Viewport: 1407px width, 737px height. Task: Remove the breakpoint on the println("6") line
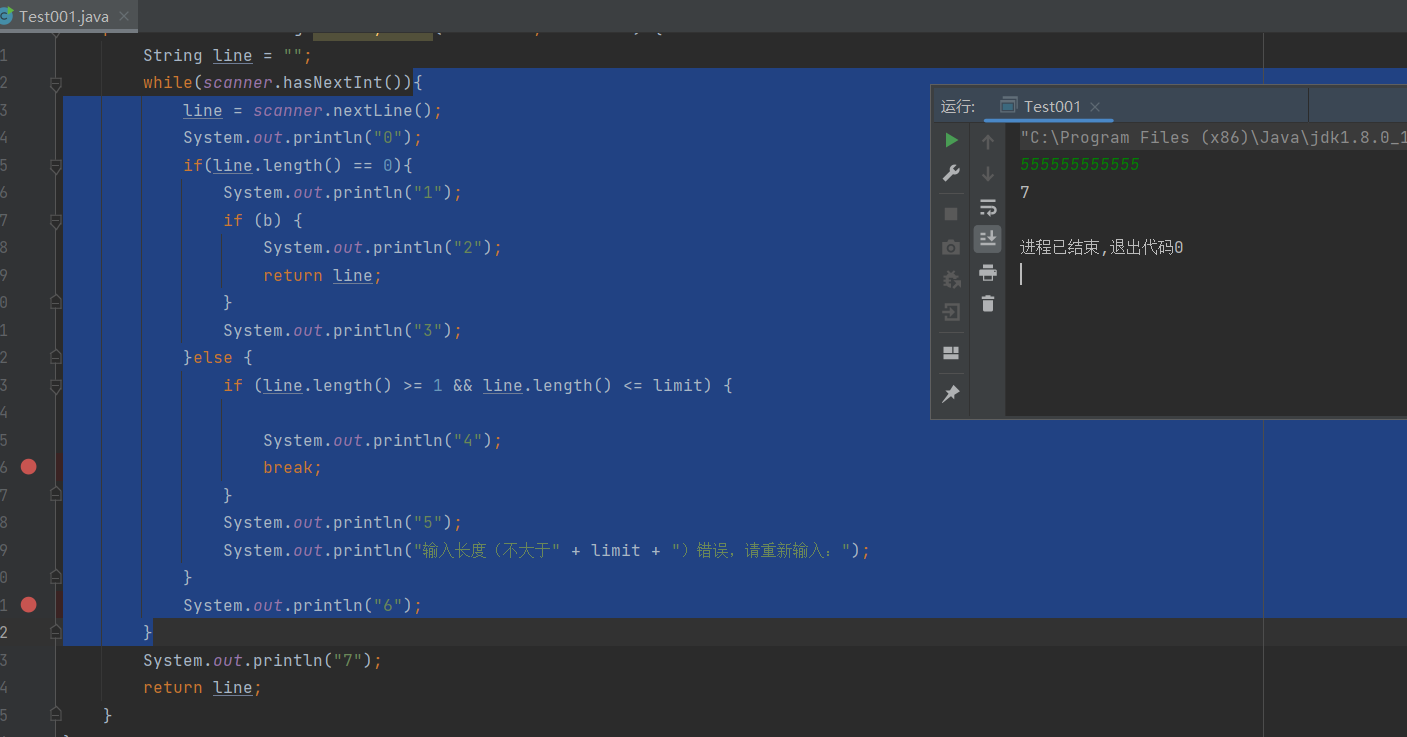click(28, 604)
